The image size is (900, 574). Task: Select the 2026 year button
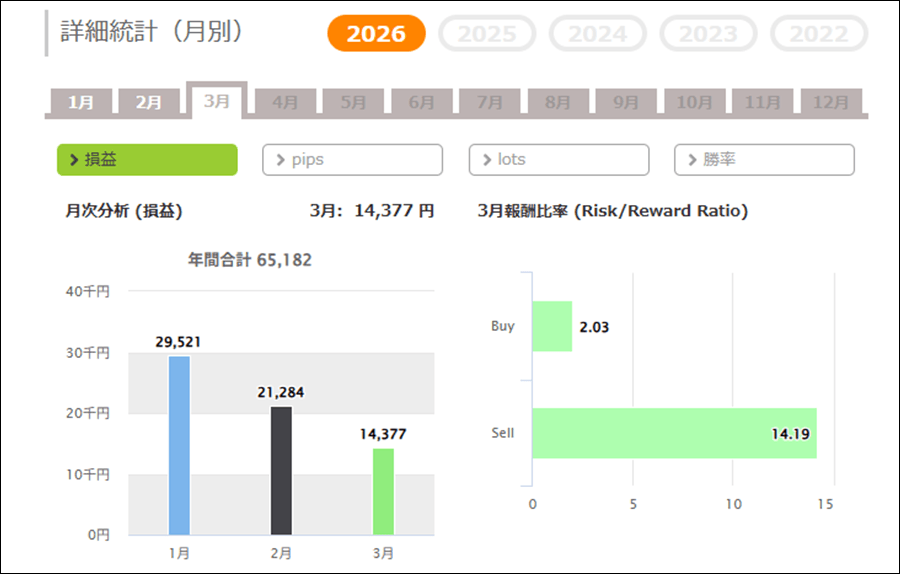click(x=376, y=34)
